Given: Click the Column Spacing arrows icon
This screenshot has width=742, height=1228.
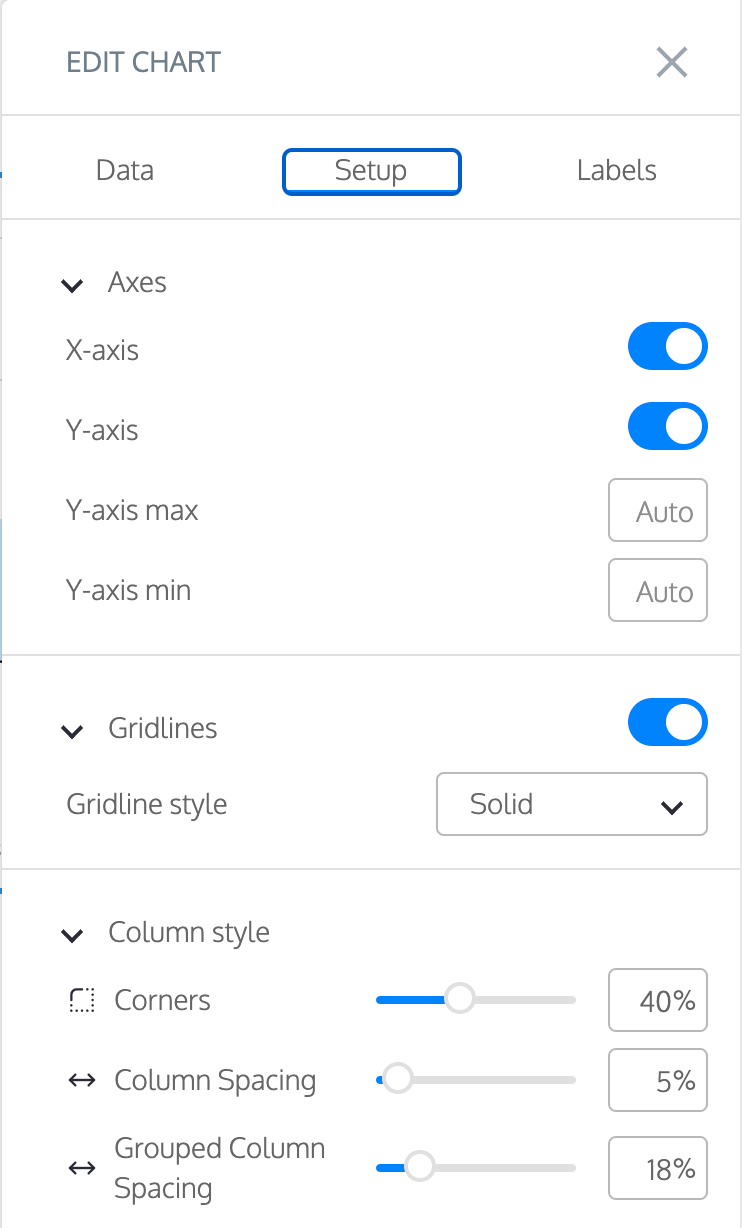Looking at the screenshot, I should (x=82, y=1080).
